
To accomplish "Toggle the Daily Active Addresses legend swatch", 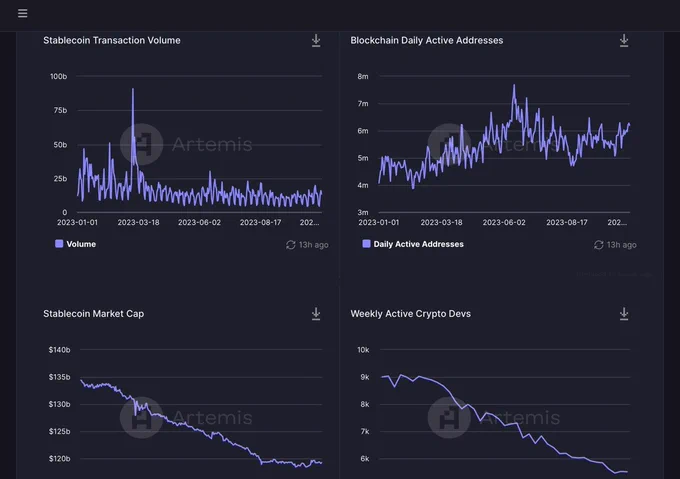I will click(x=366, y=244).
